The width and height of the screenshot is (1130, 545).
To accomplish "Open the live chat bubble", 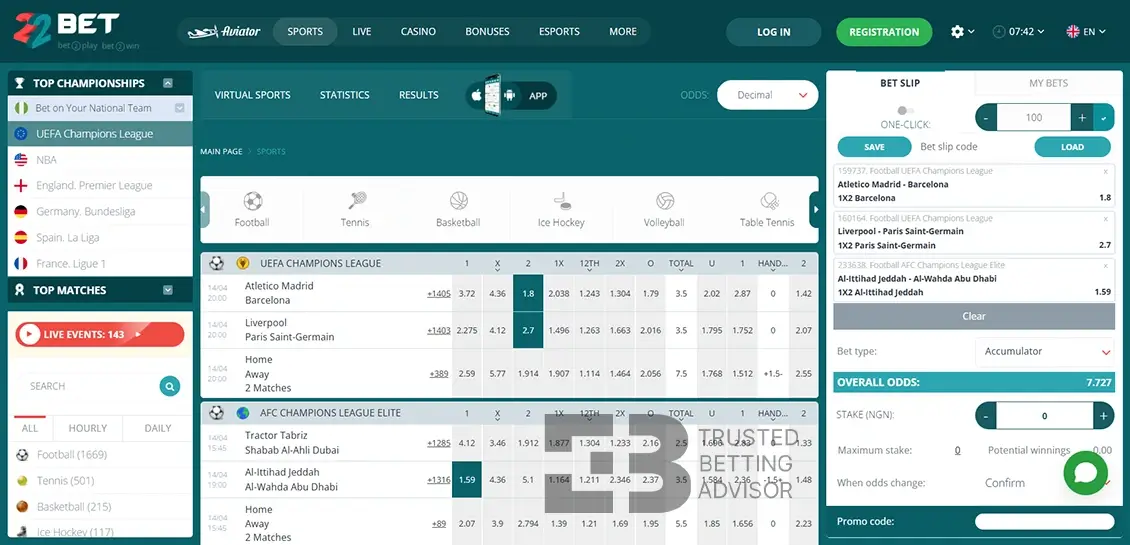I will (x=1085, y=473).
